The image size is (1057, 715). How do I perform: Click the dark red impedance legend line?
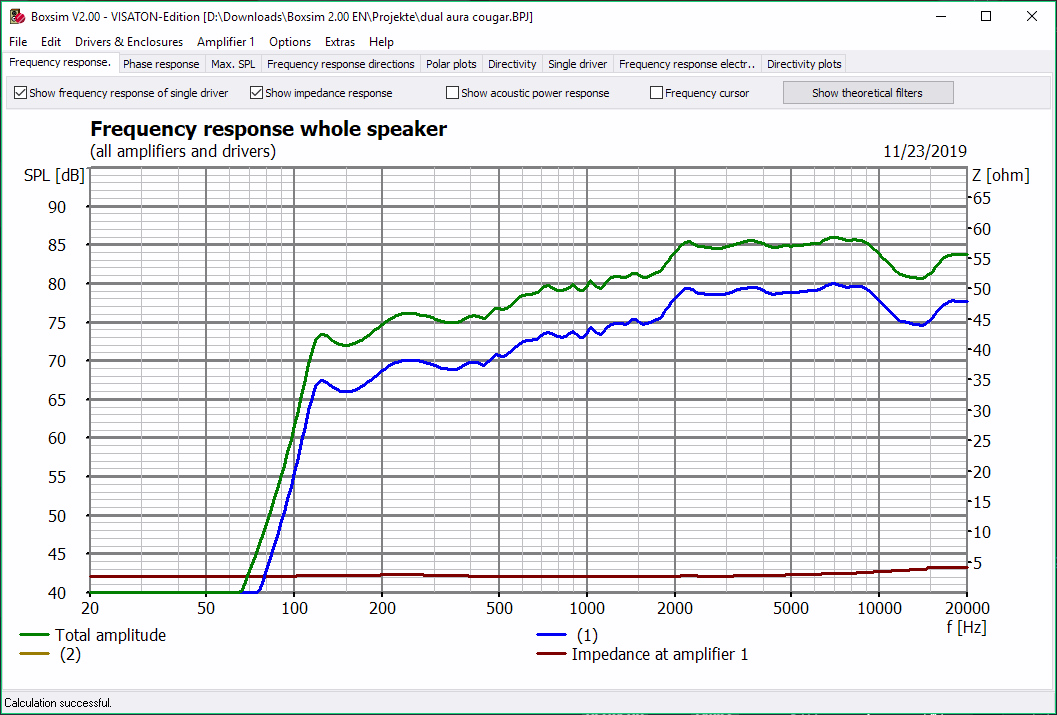(551, 654)
